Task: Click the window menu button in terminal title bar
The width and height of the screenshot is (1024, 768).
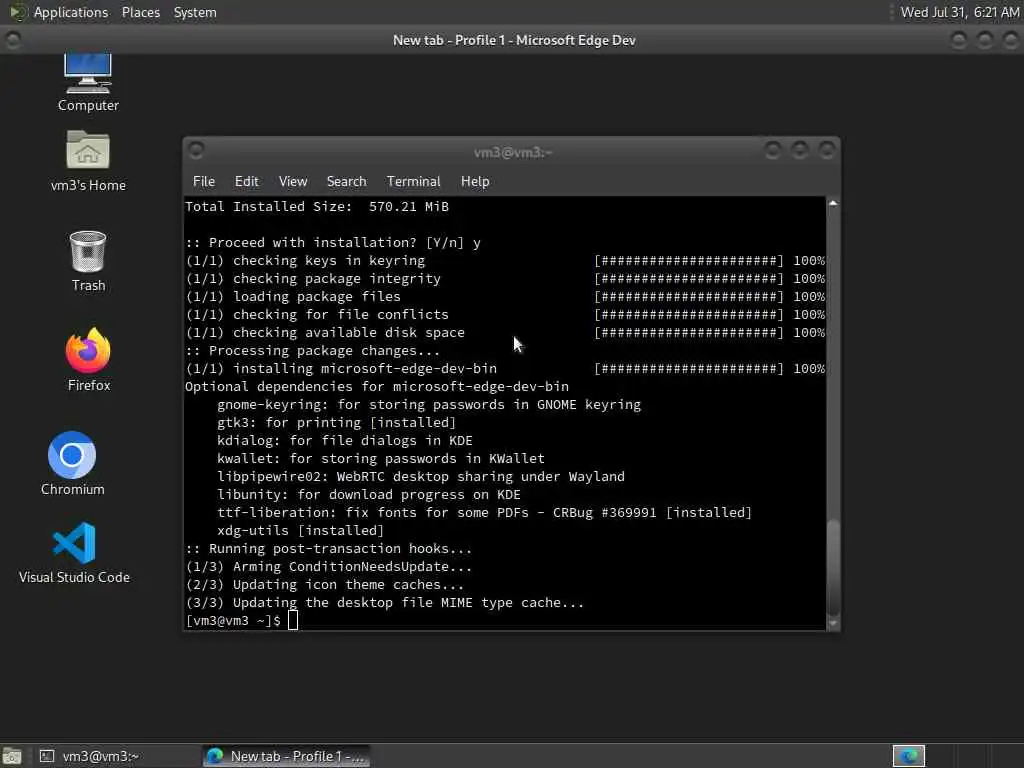Action: tap(196, 150)
